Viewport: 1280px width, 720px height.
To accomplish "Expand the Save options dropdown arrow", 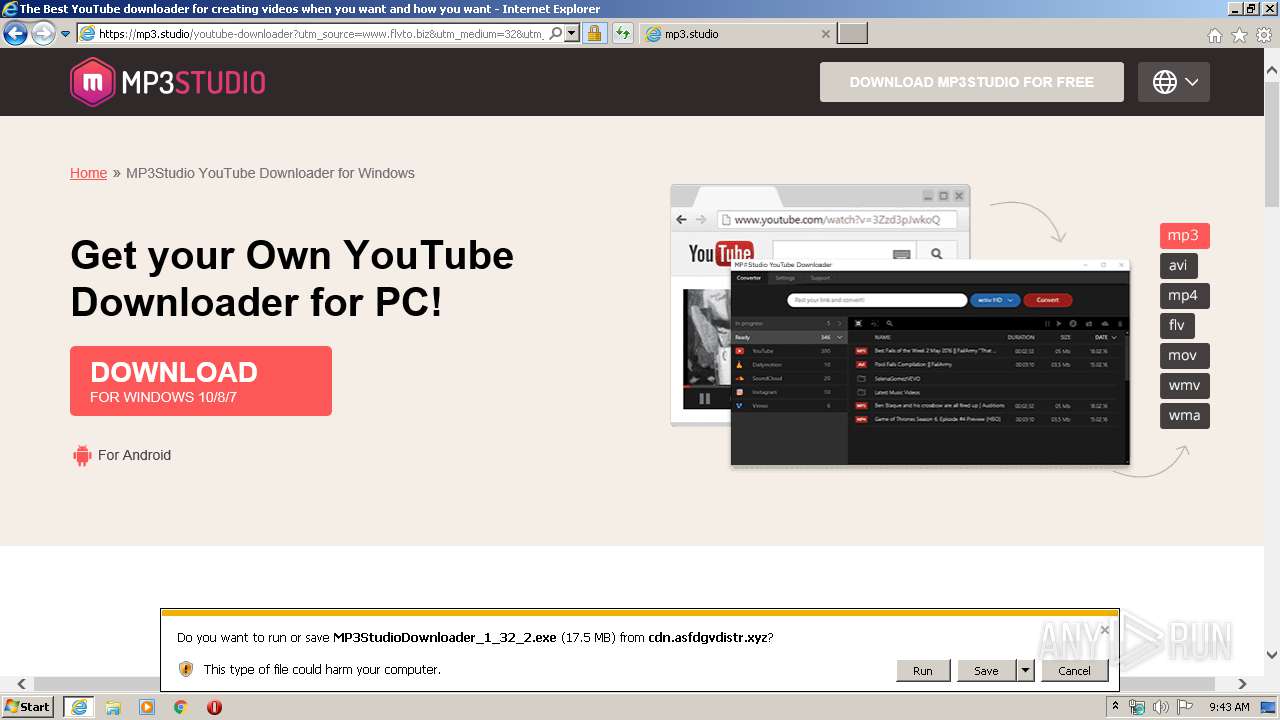I will tap(1025, 671).
